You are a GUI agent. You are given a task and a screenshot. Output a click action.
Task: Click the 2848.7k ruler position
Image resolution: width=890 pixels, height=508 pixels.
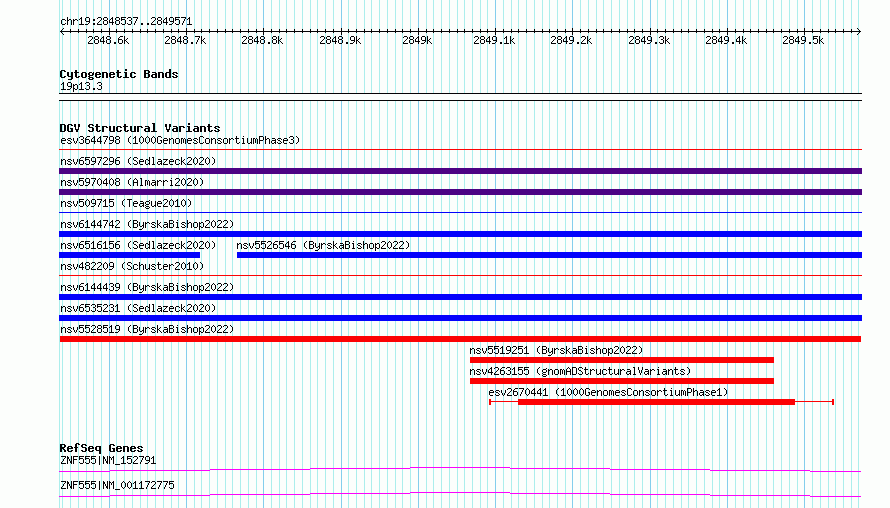tap(185, 40)
